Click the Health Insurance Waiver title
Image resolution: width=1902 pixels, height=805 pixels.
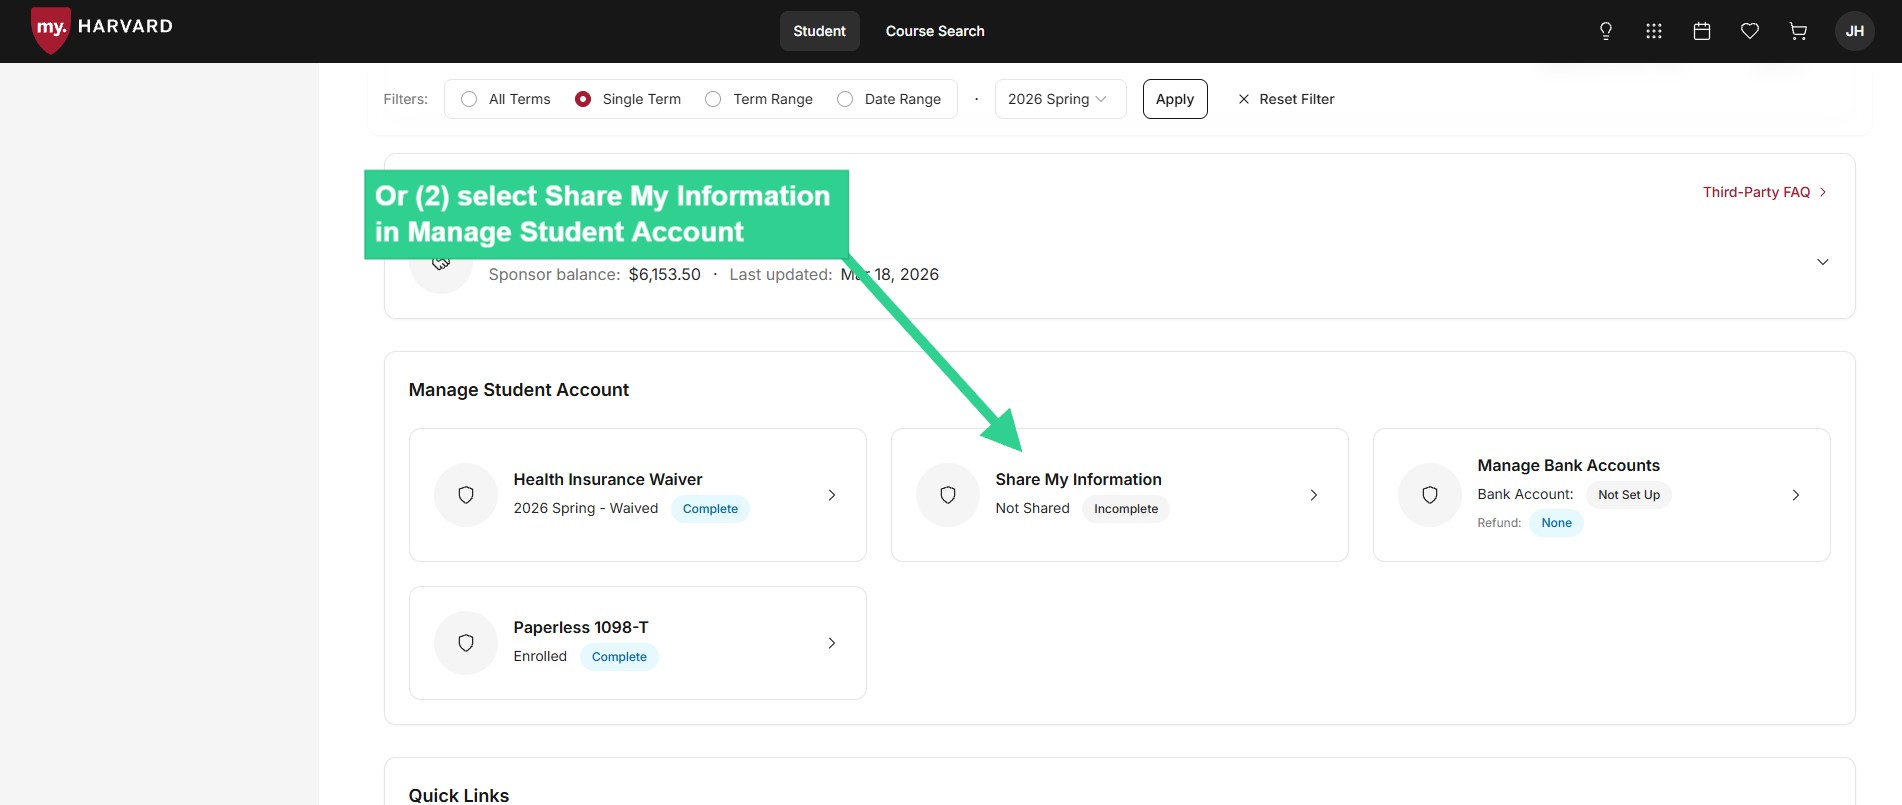tap(608, 480)
